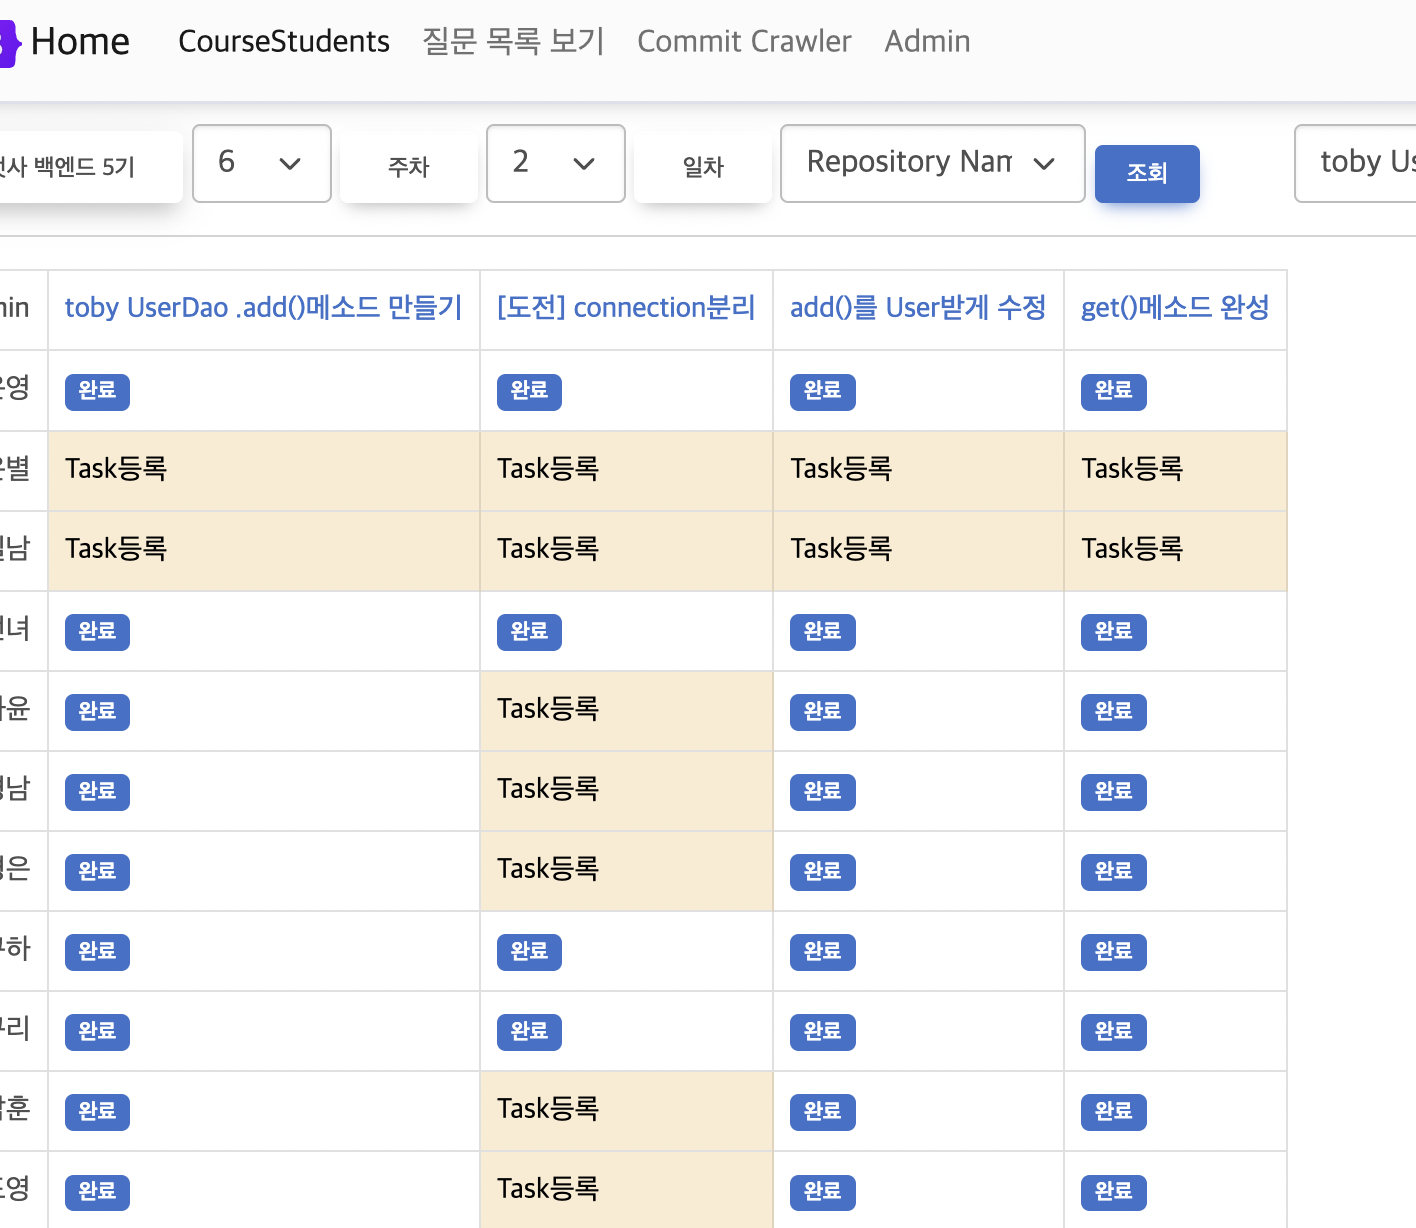Image resolution: width=1416 pixels, height=1228 pixels.
Task: Click 완료 badge in get()메소드 column, 훈 row
Action: (1113, 1112)
